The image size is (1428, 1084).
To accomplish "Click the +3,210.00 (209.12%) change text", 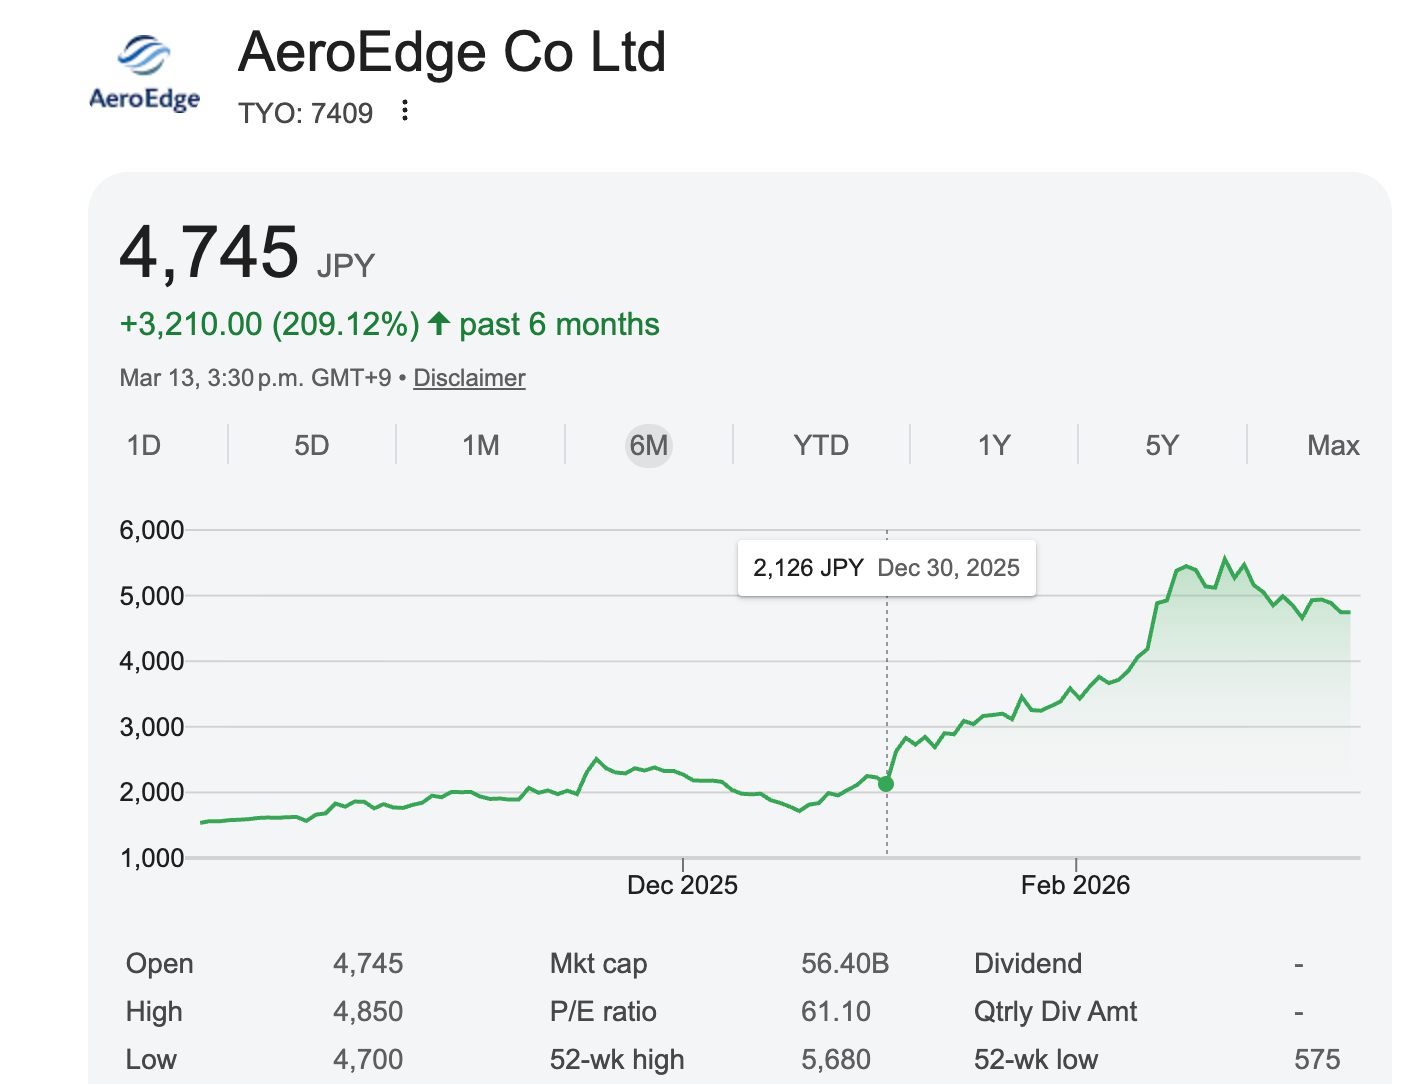I will coord(269,324).
